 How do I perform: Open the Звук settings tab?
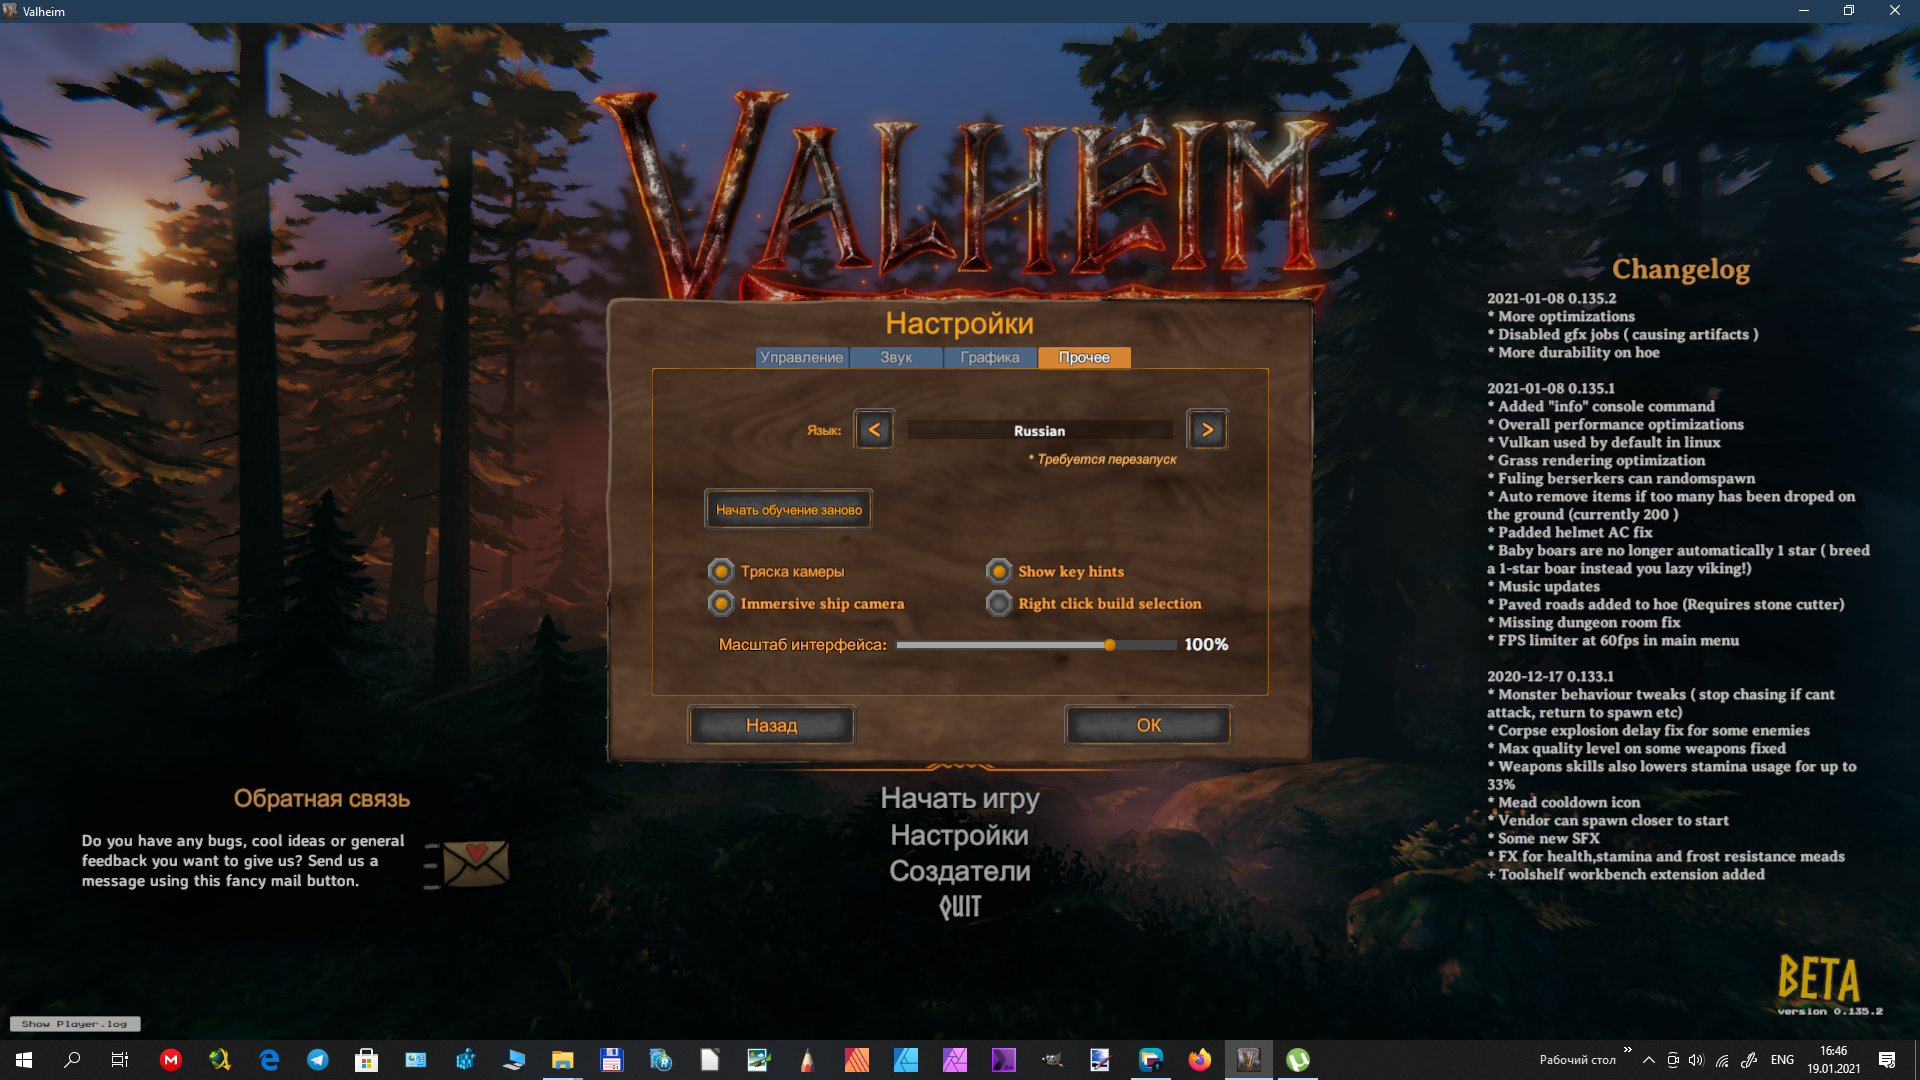click(896, 357)
